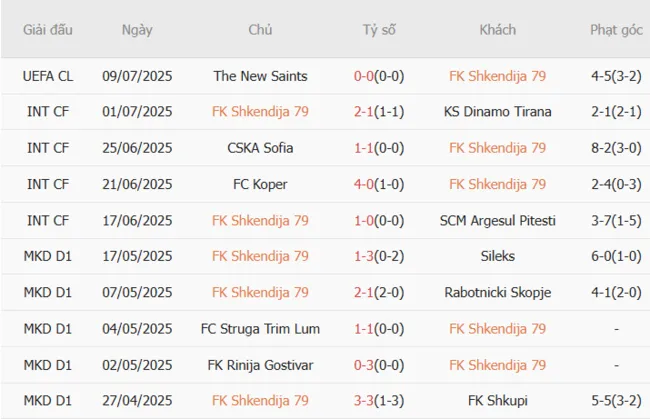This screenshot has height=419, width=650.
Task: Select the "Tỷ số" column header
Action: pyautogui.click(x=379, y=30)
